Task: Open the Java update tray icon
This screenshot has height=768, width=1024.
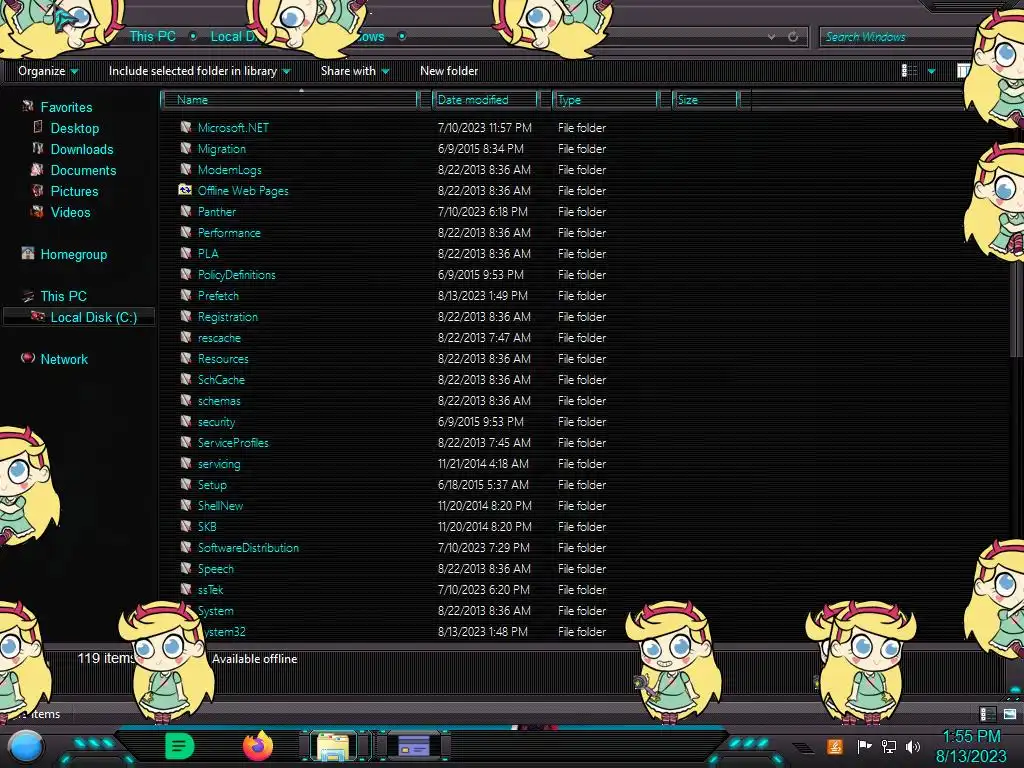Action: click(835, 746)
